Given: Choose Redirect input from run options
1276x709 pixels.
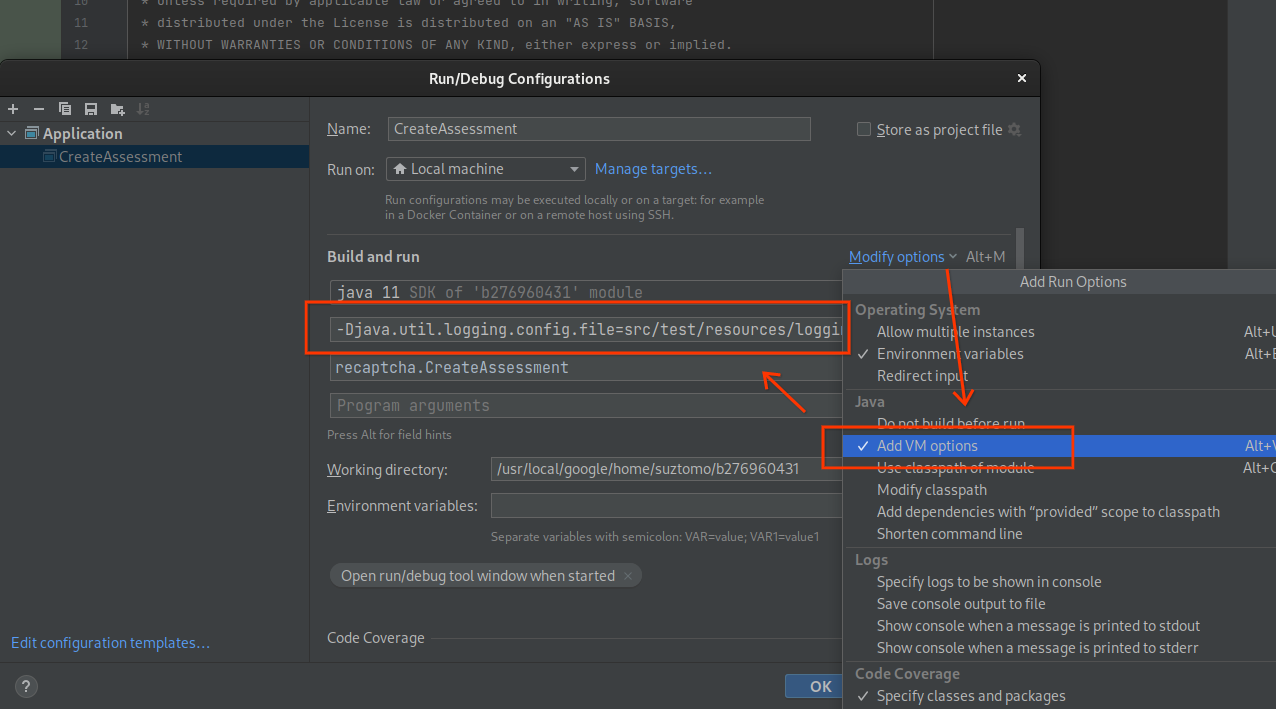Looking at the screenshot, I should [922, 375].
